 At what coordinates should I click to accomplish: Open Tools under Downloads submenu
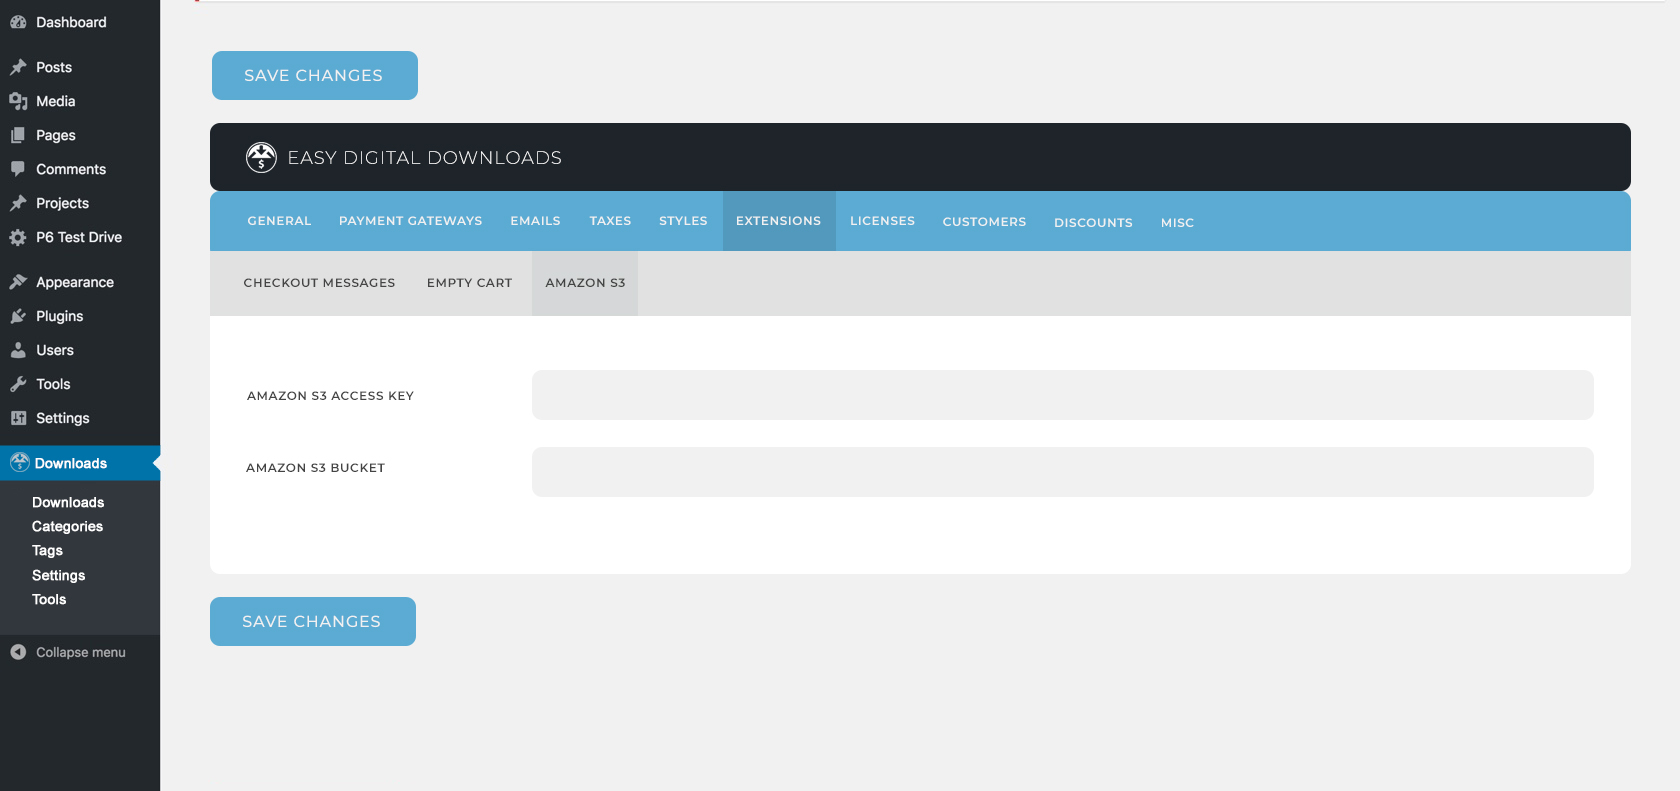[49, 599]
